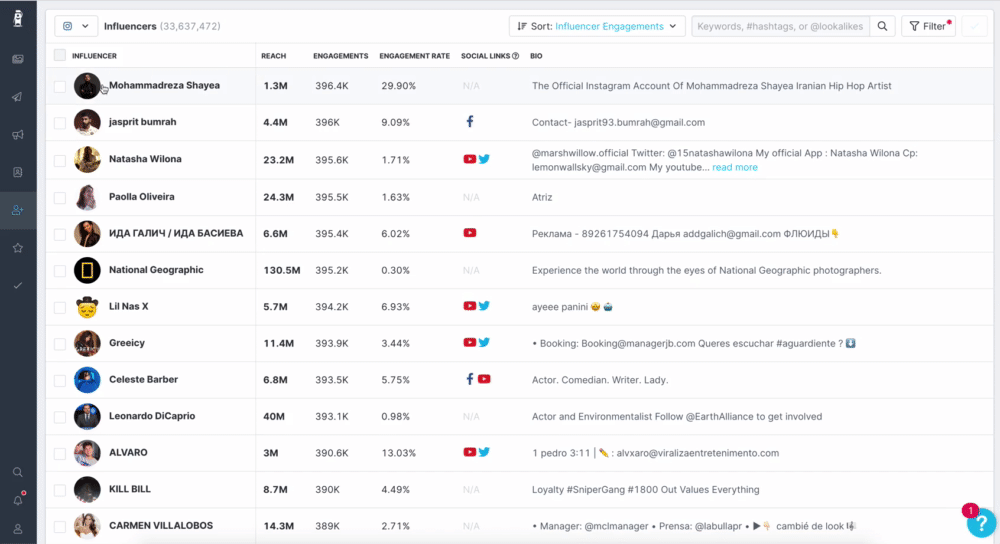Open CARMEN VILLALOBOS influencer name
This screenshot has width=1000, height=544.
click(x=161, y=526)
